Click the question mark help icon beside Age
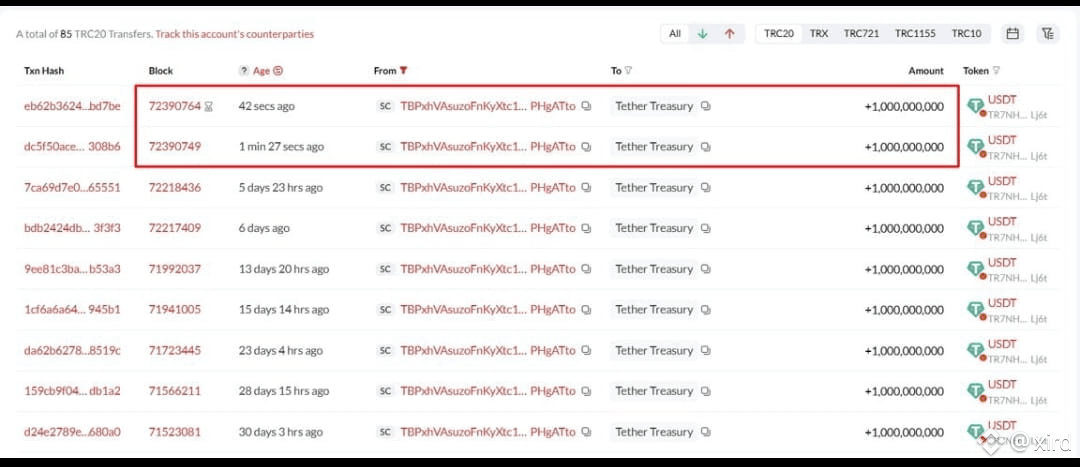1080x467 pixels. [x=243, y=71]
